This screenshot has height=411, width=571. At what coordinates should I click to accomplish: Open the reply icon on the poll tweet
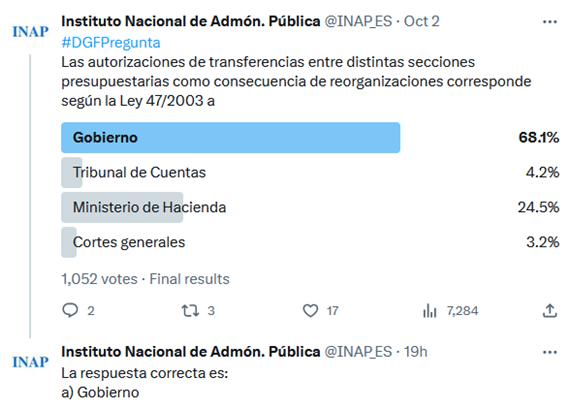click(x=70, y=310)
